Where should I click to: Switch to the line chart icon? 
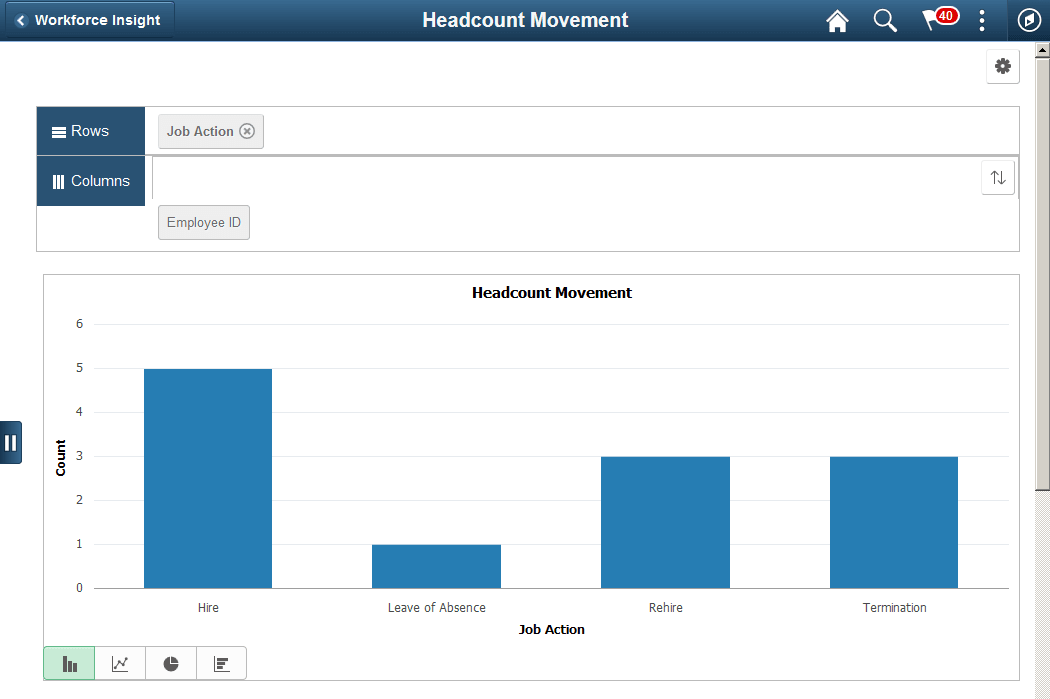(119, 663)
